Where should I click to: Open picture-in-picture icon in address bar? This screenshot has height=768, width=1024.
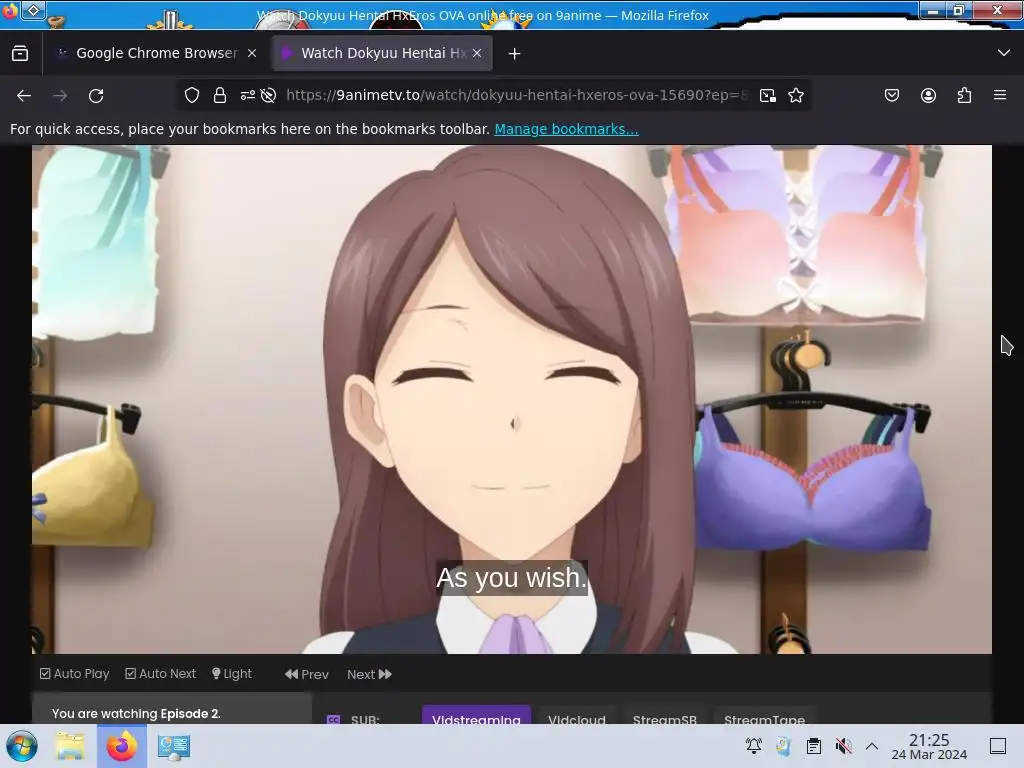[x=768, y=96]
